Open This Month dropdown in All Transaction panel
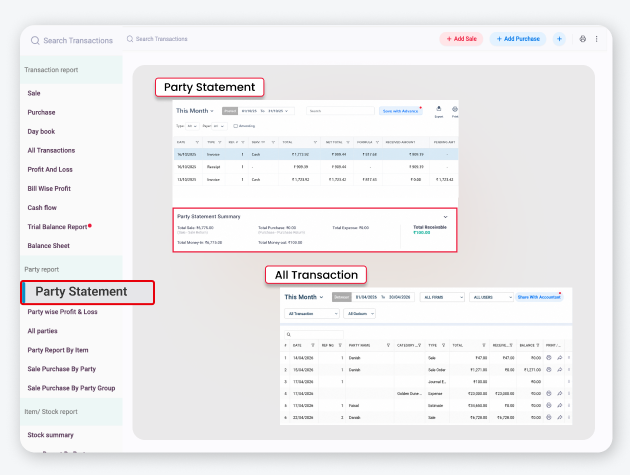This screenshot has width=630, height=475. (304, 297)
